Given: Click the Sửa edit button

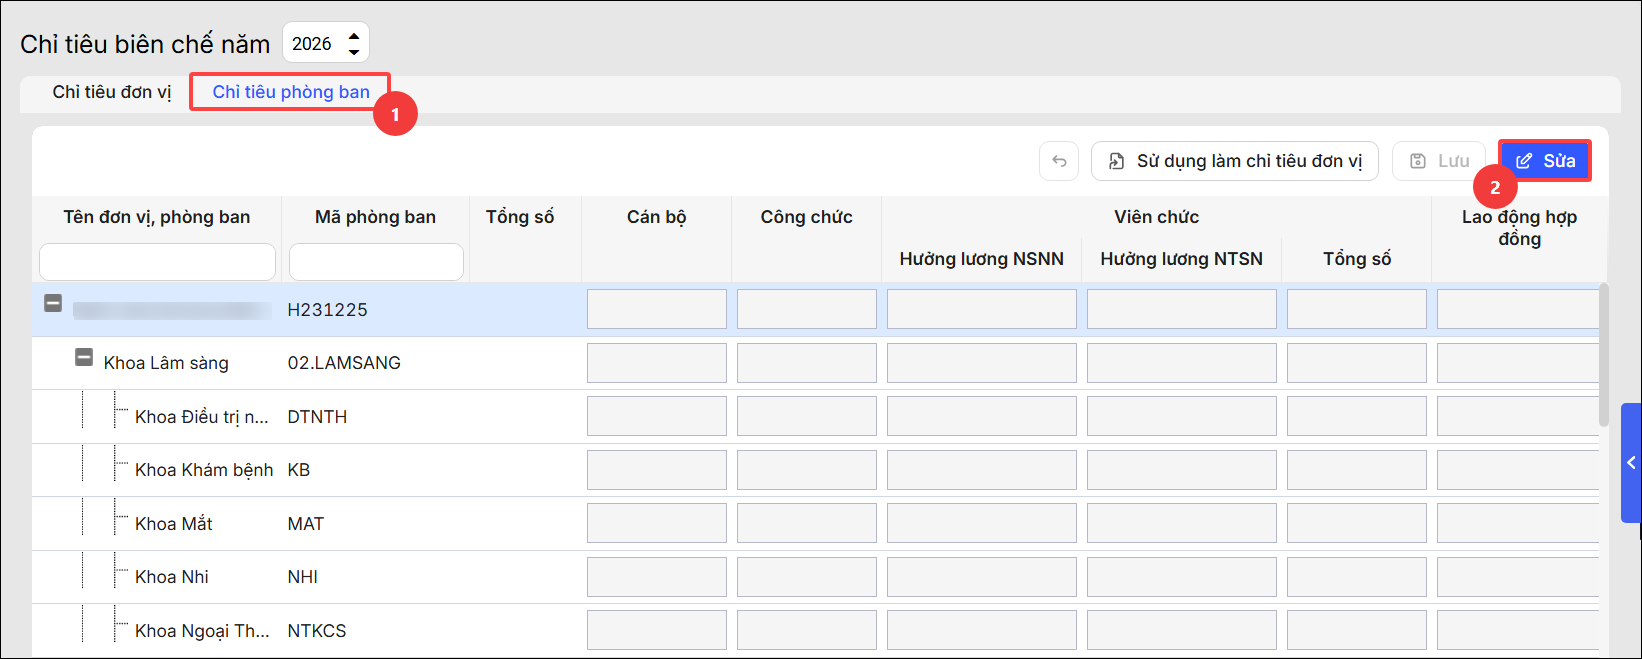Looking at the screenshot, I should pyautogui.click(x=1545, y=161).
